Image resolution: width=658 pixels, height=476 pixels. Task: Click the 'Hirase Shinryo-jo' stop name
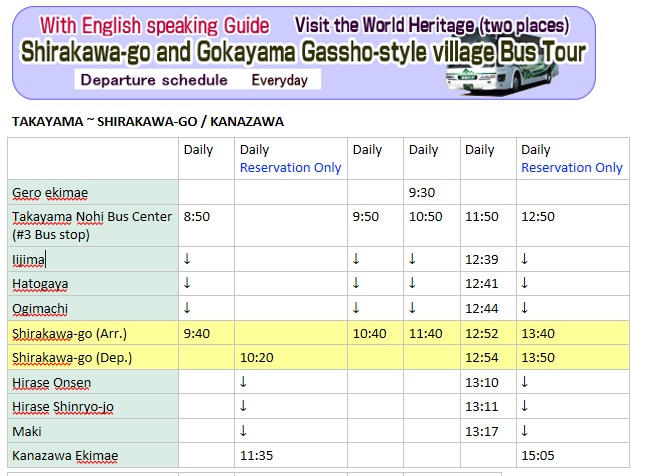point(63,407)
